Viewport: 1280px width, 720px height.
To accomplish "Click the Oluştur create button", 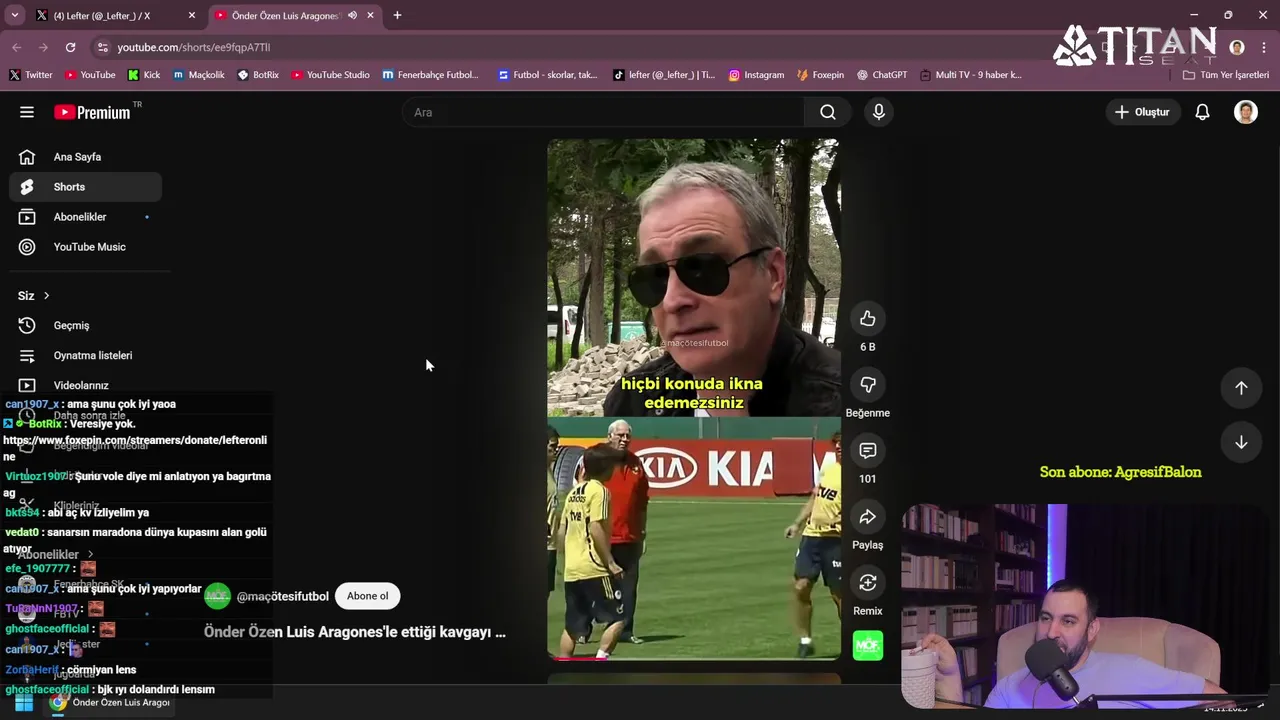I will pos(1142,112).
